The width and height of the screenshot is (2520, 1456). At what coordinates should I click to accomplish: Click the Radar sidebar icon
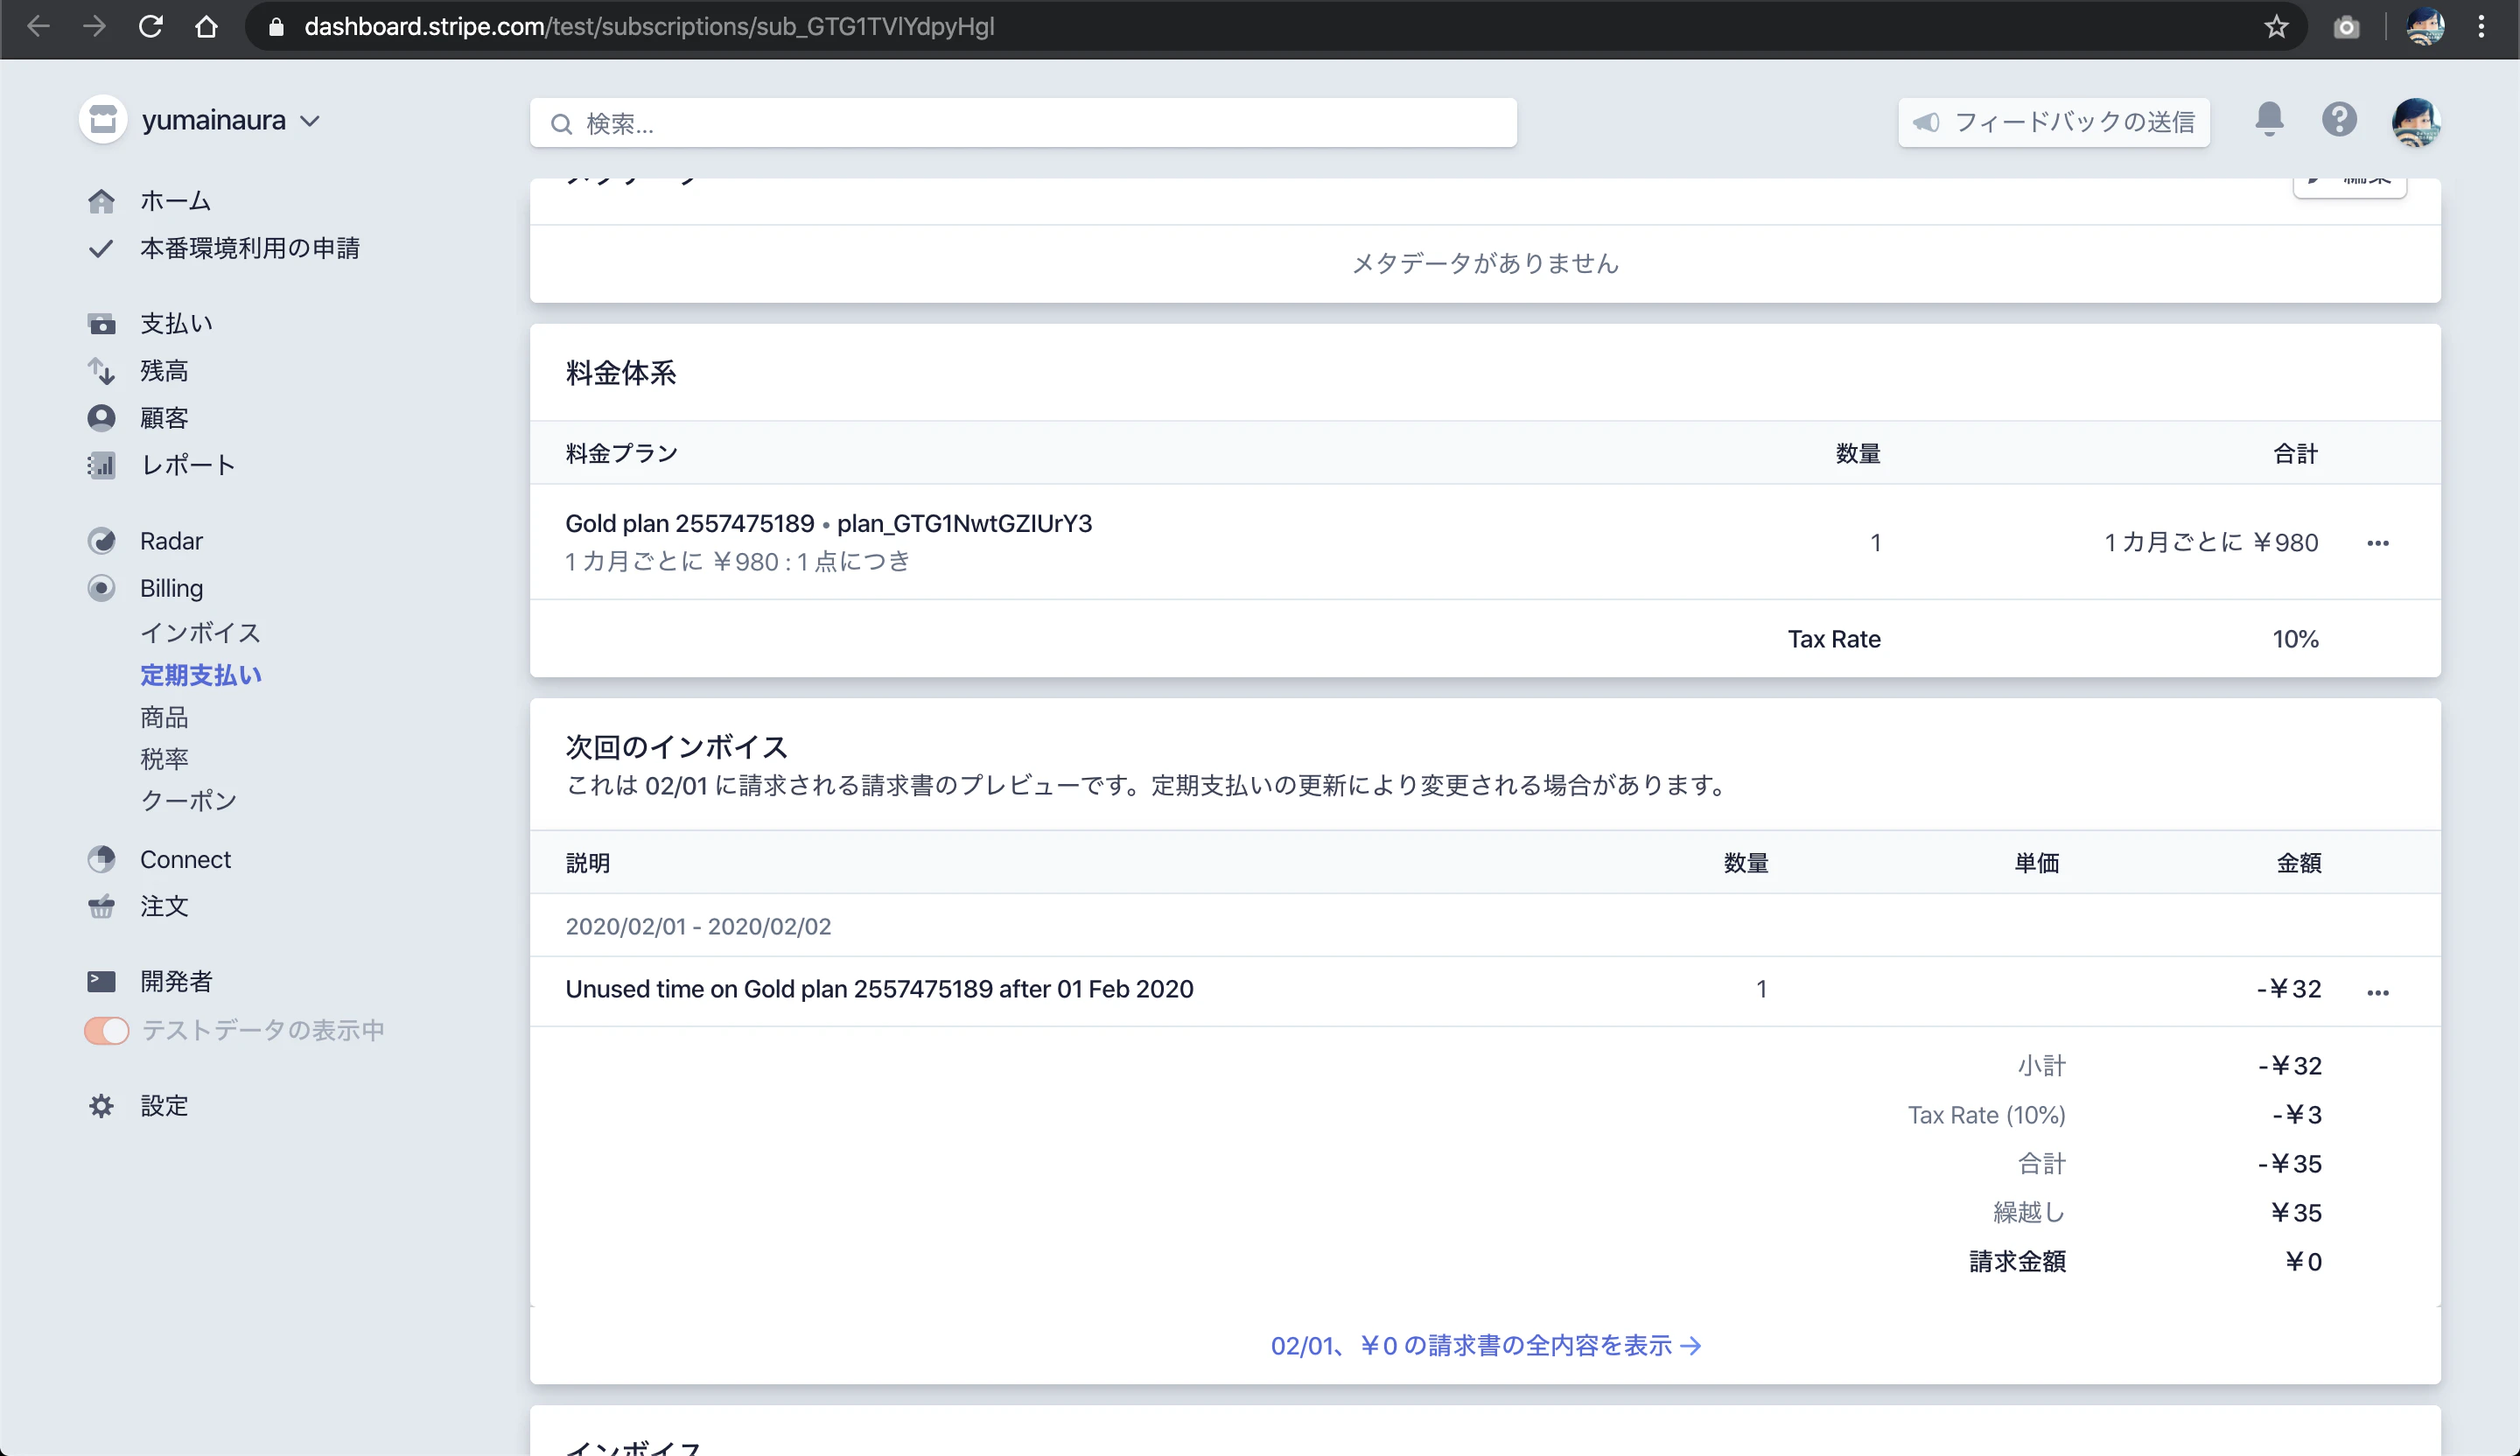click(101, 541)
